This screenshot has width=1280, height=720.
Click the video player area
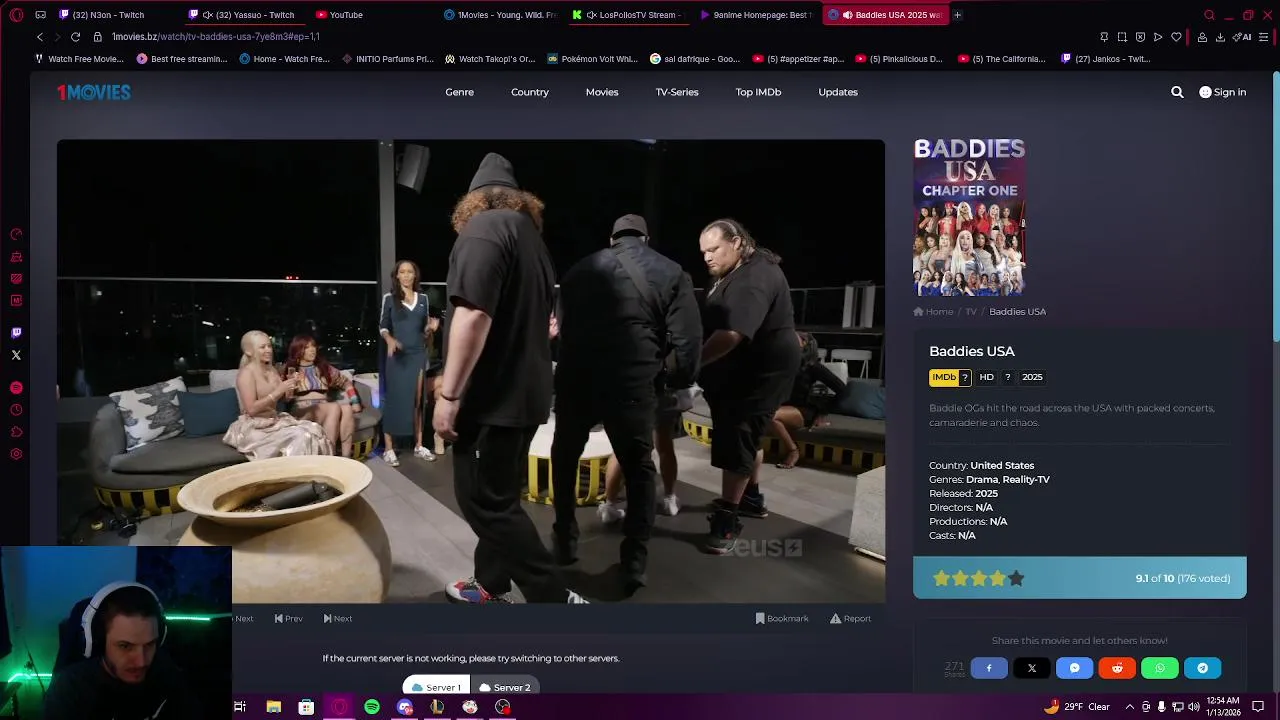coord(471,371)
